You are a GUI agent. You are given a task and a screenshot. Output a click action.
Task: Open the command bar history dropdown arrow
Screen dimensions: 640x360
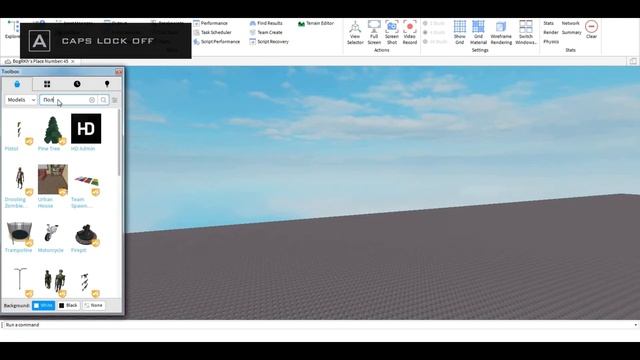click(x=636, y=325)
